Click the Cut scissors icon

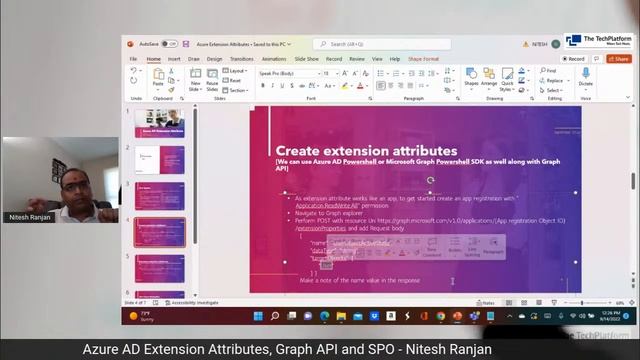(171, 71)
